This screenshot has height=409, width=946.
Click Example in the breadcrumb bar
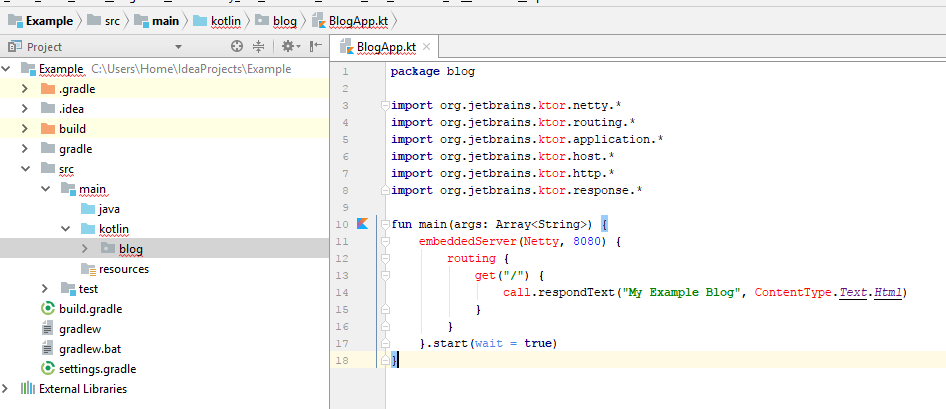point(42,21)
